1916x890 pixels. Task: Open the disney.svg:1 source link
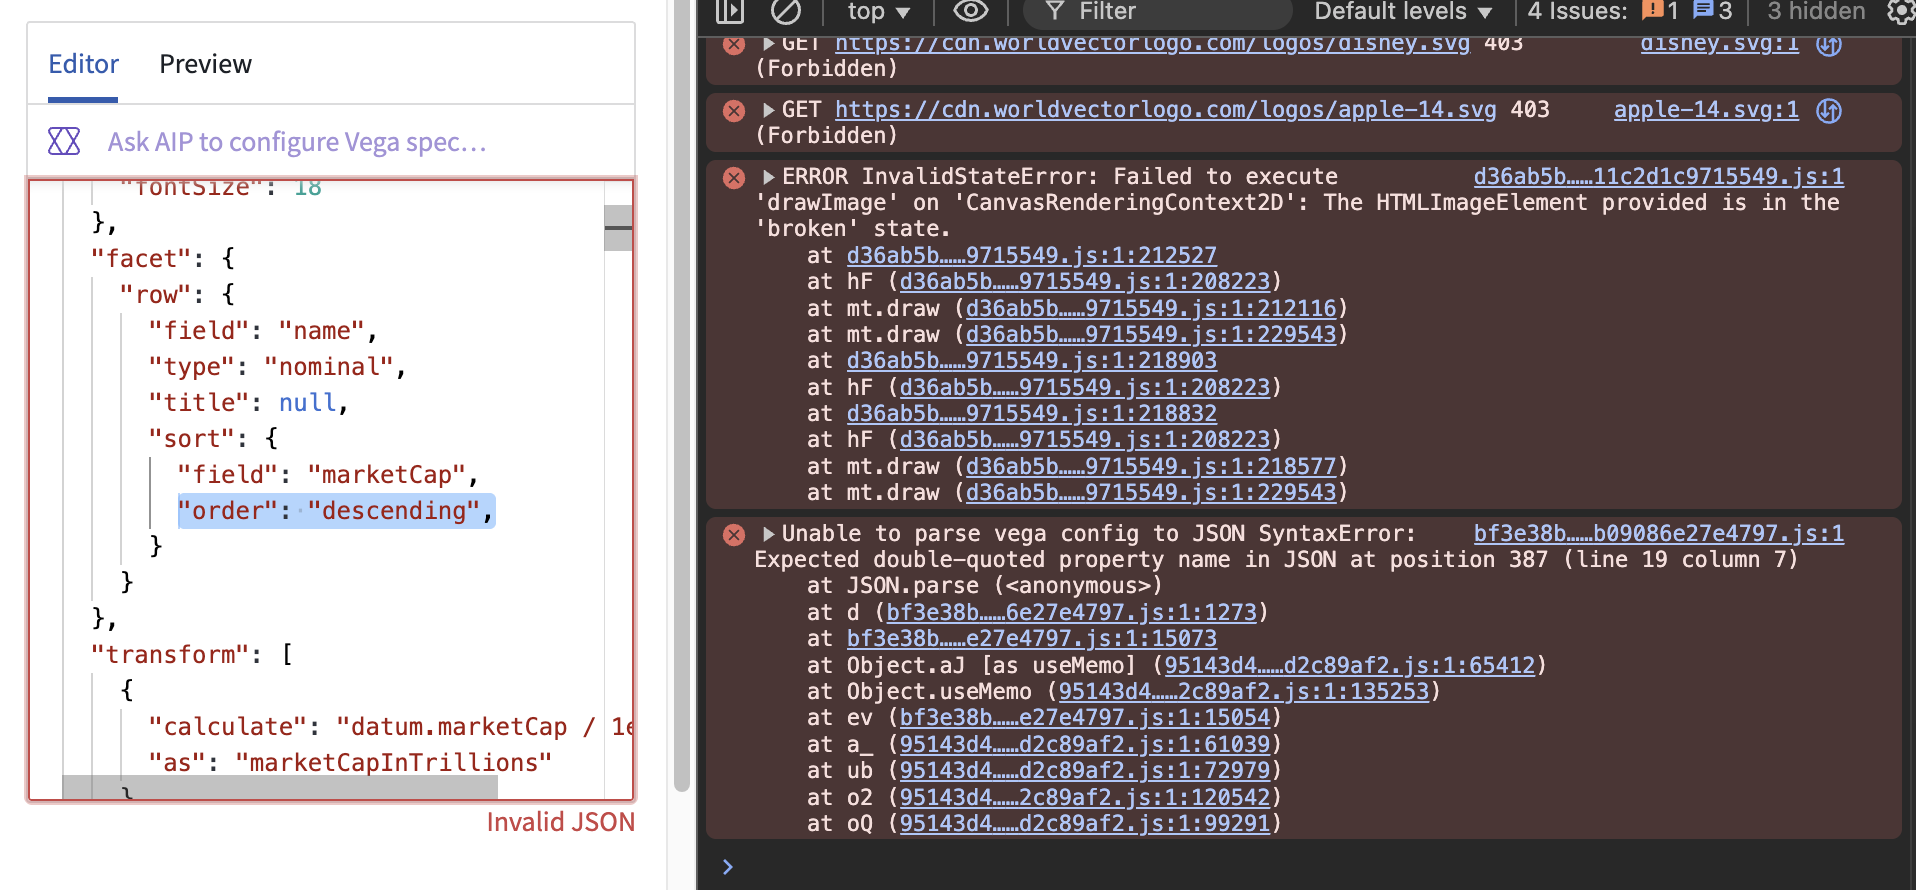(1720, 43)
